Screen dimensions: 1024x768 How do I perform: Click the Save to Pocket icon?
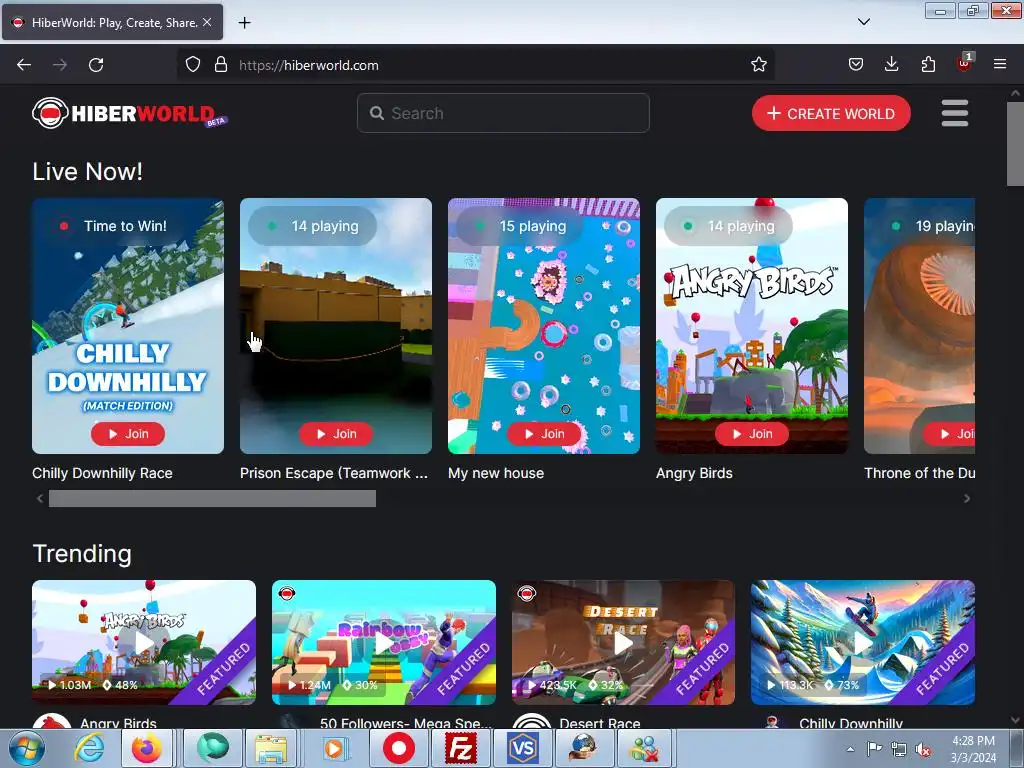[856, 65]
